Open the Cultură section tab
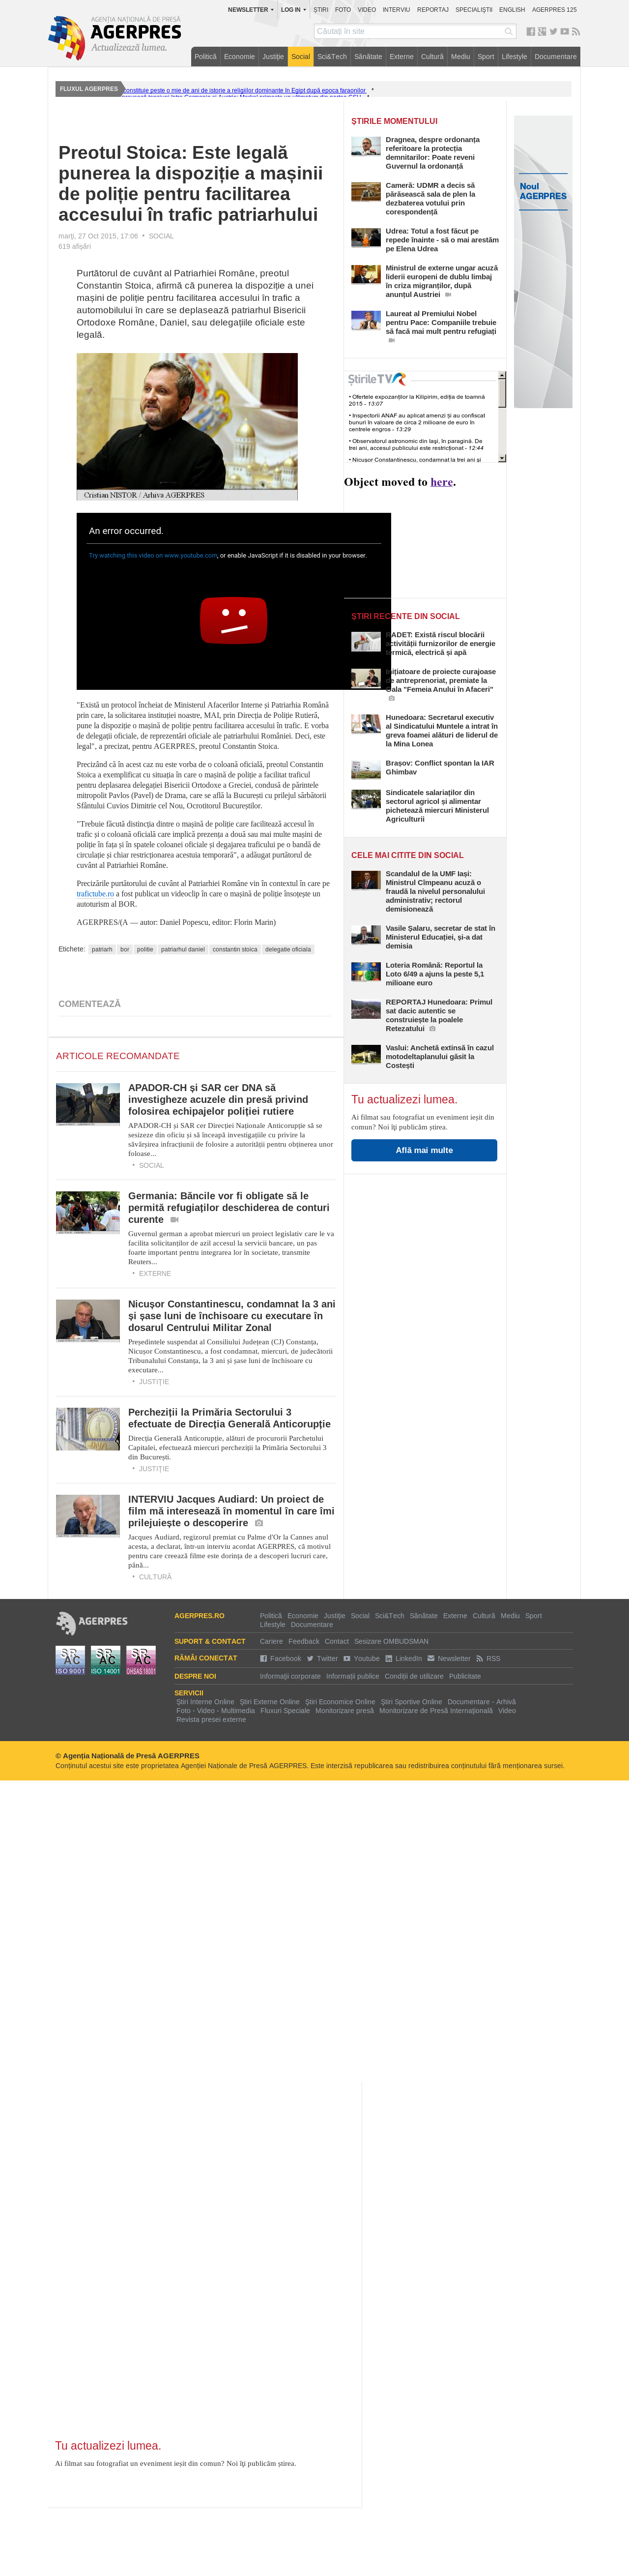 pyautogui.click(x=432, y=57)
